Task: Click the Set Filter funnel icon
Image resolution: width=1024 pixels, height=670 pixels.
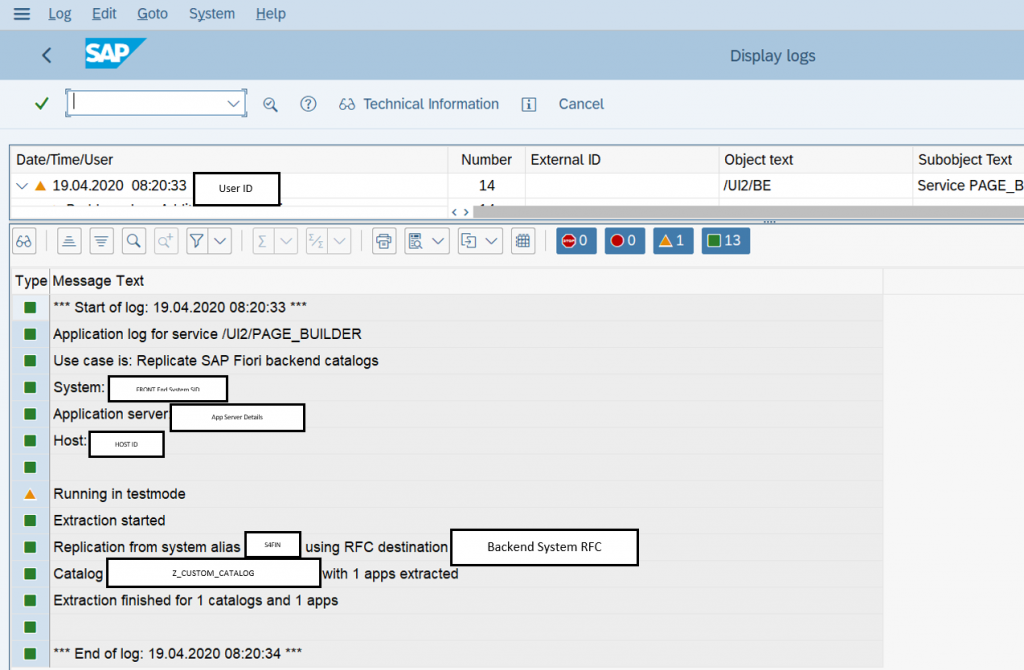Action: 197,241
